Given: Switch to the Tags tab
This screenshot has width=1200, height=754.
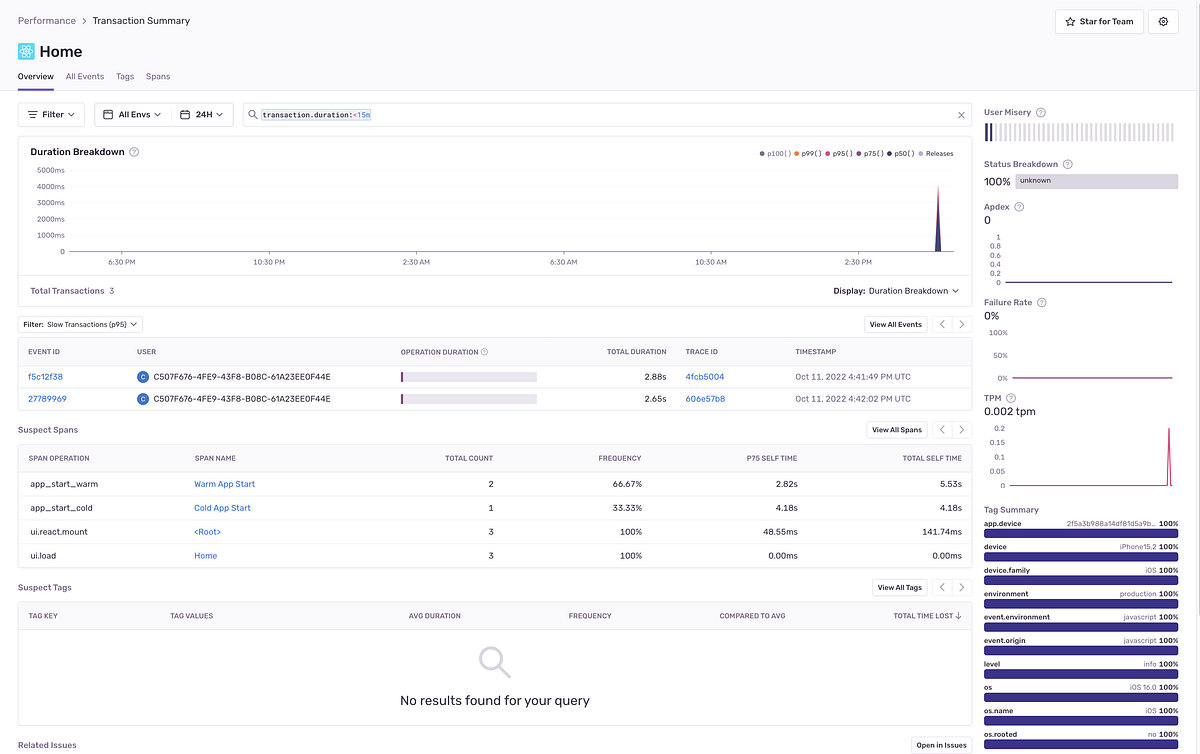Looking at the screenshot, I should [x=125, y=76].
